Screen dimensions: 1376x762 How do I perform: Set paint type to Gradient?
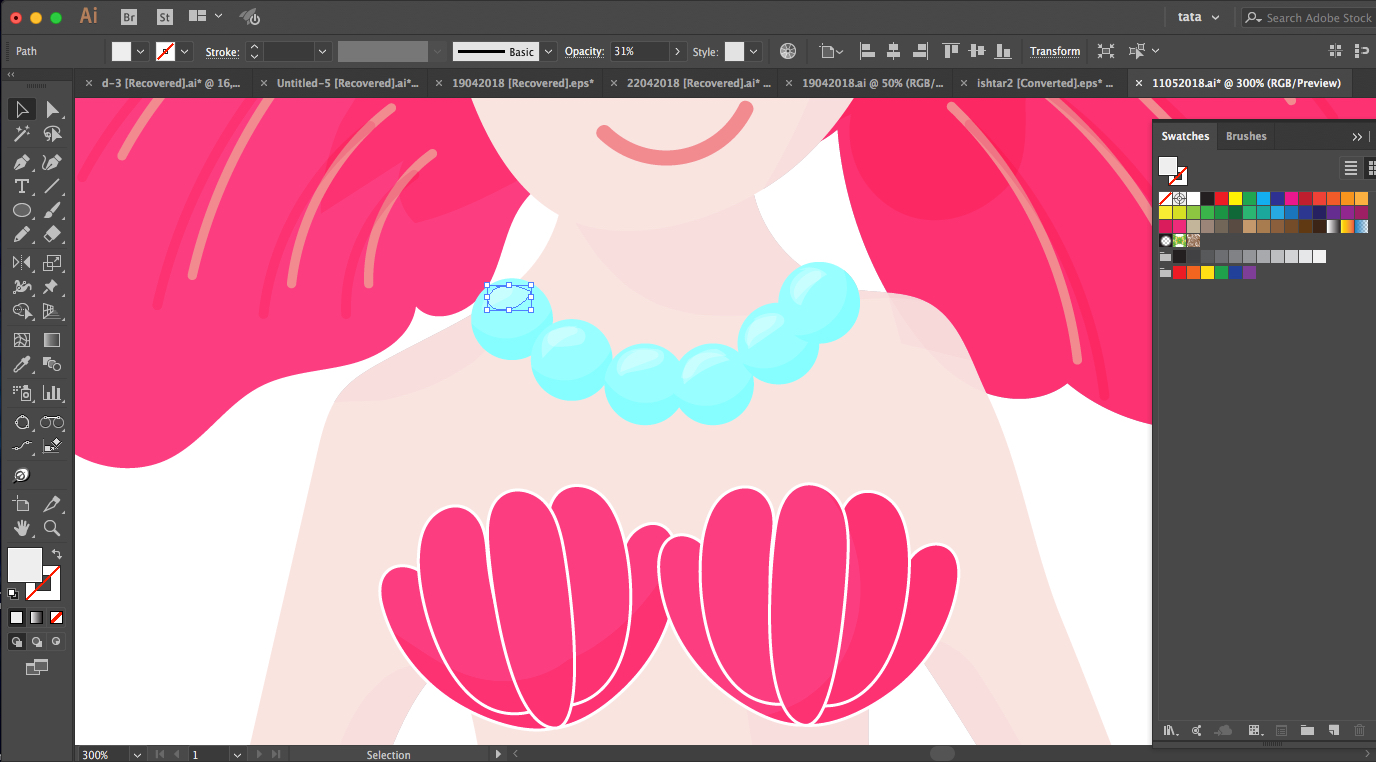click(37, 617)
